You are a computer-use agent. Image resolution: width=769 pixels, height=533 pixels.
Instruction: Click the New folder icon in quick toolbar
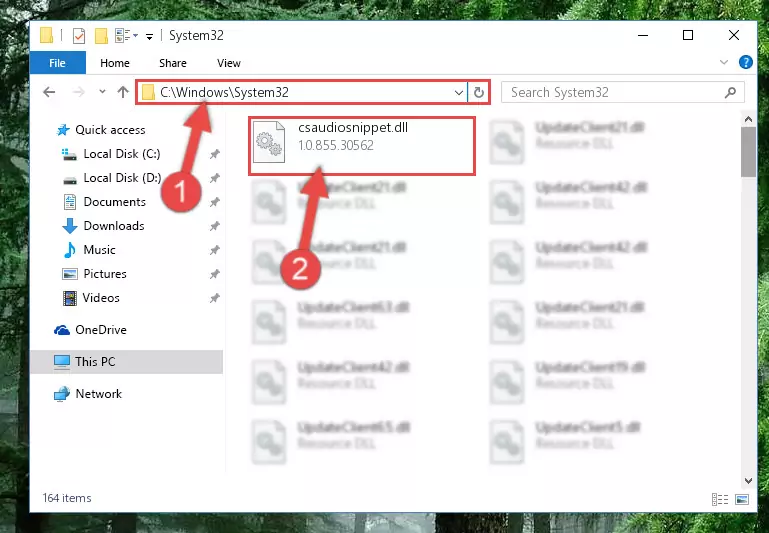101,36
